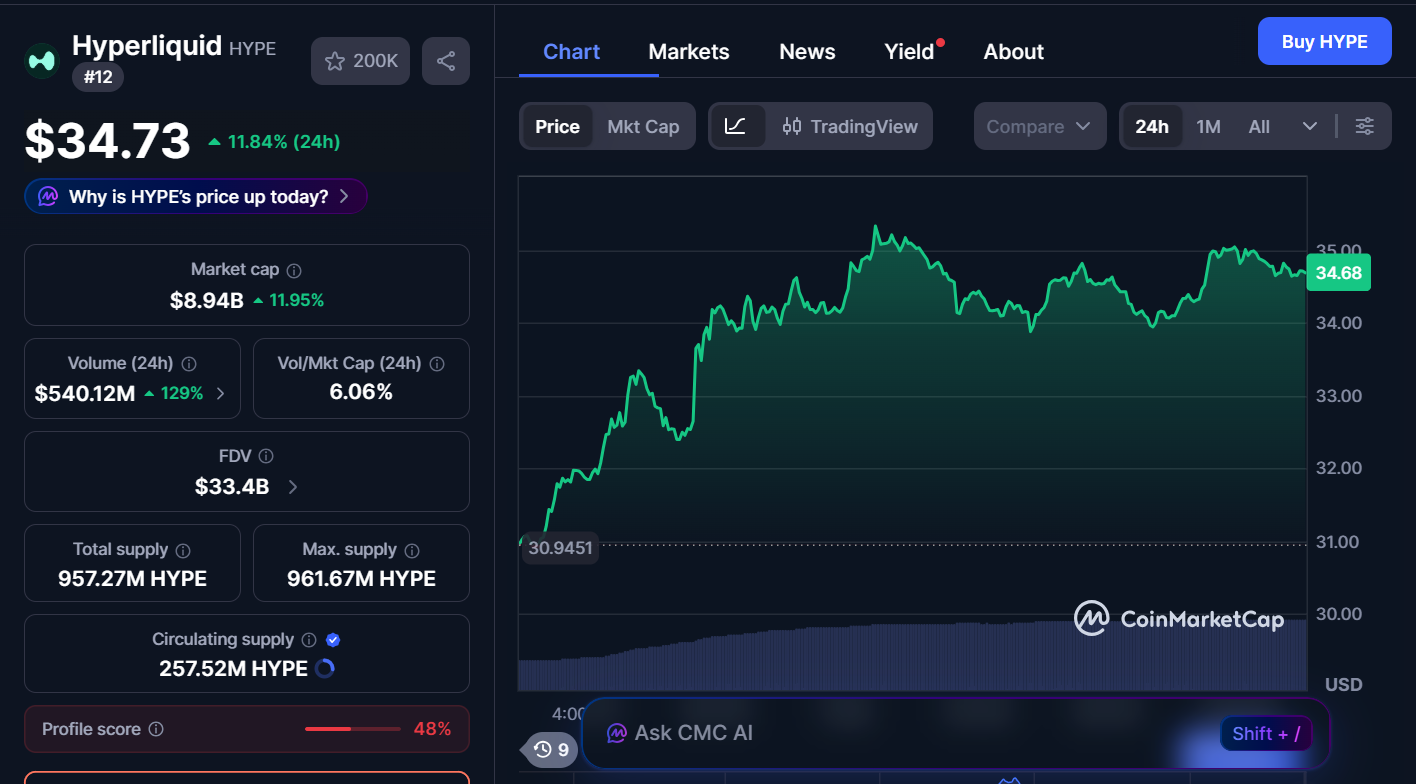The width and height of the screenshot is (1416, 784).
Task: Click the Ask CMC AI field
Action: pyautogui.click(x=900, y=733)
